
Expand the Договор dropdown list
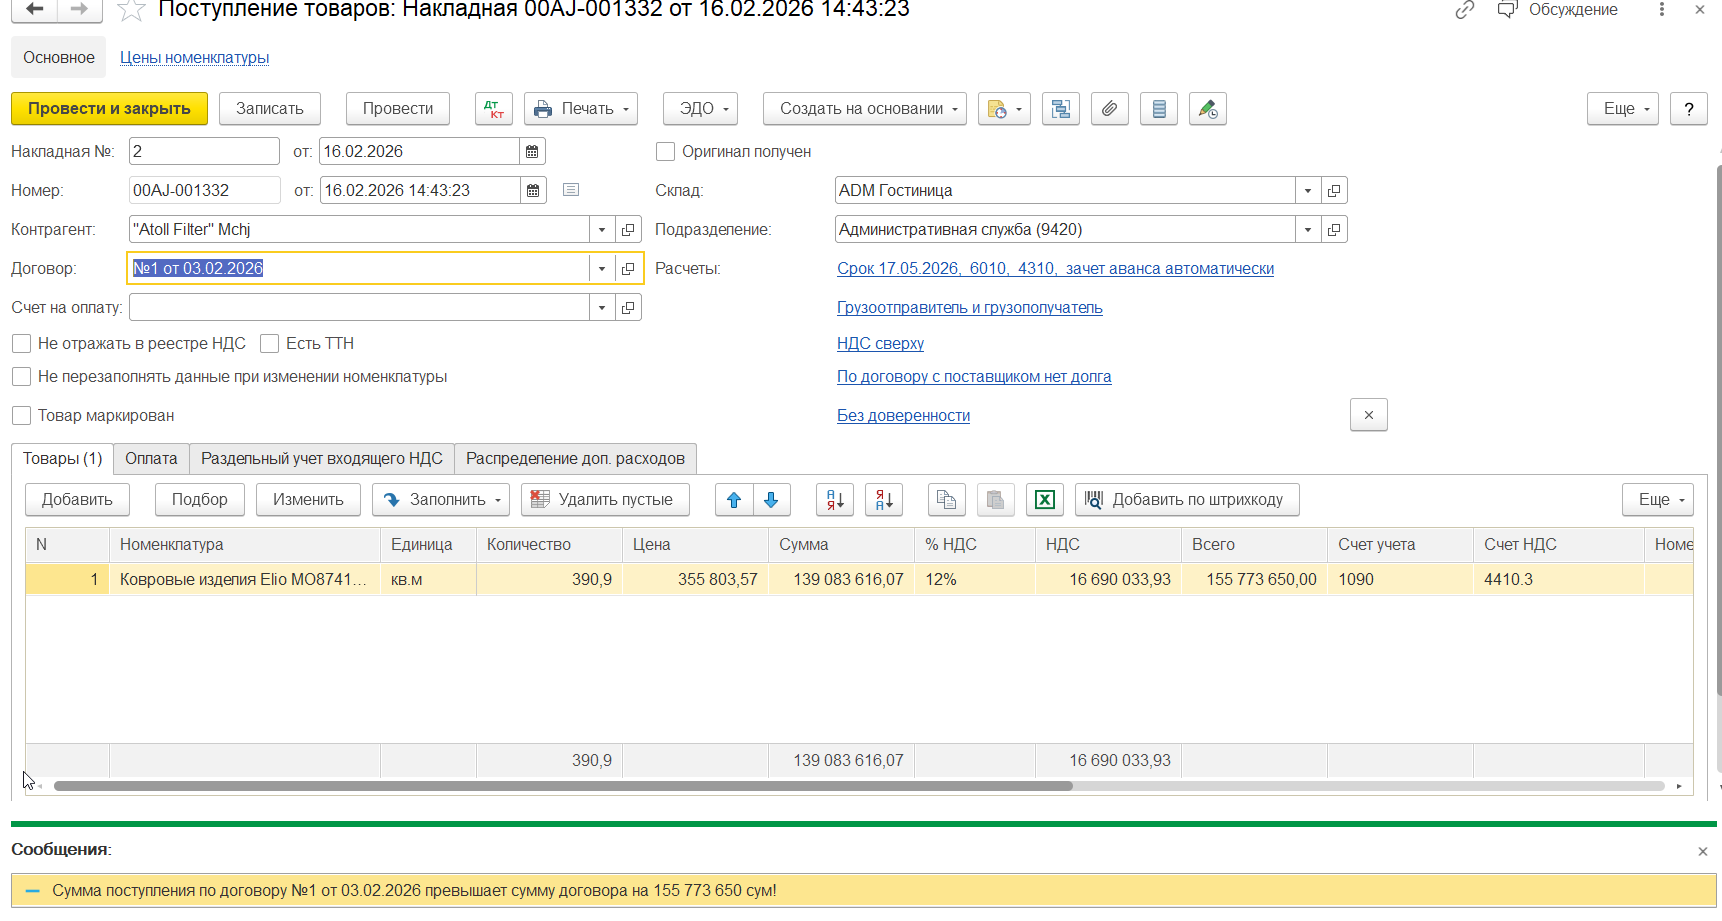(x=602, y=269)
